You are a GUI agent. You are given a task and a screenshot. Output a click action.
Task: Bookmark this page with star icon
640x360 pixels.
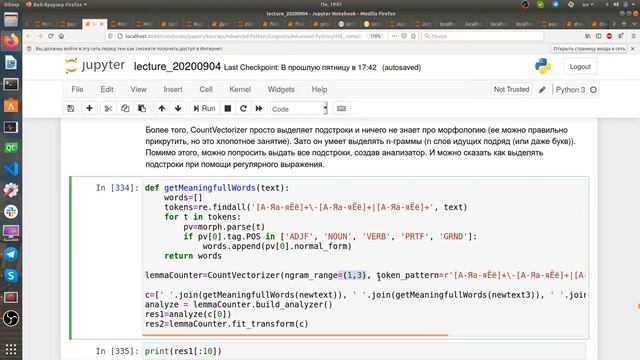click(x=413, y=36)
